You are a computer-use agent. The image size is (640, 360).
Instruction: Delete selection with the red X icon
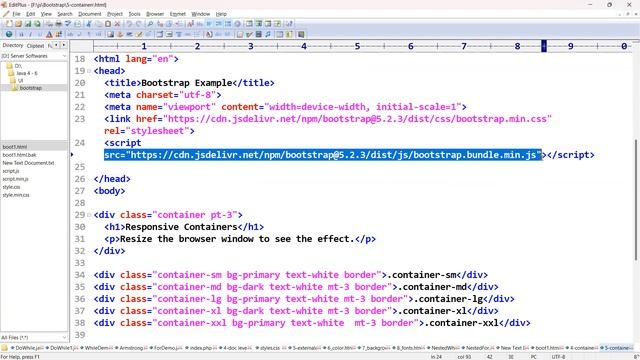pos(117,24)
